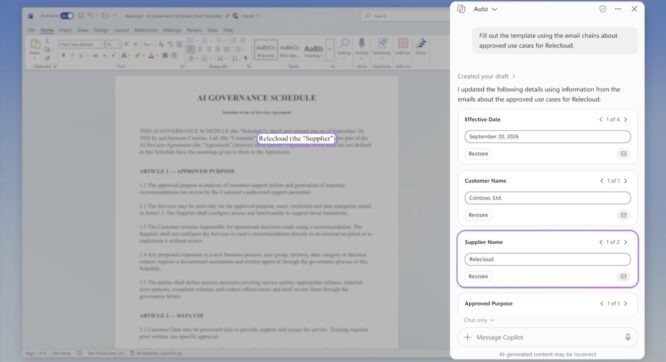666x362 pixels.
Task: Activate the microphone in Copilot message box
Action: pyautogui.click(x=627, y=337)
